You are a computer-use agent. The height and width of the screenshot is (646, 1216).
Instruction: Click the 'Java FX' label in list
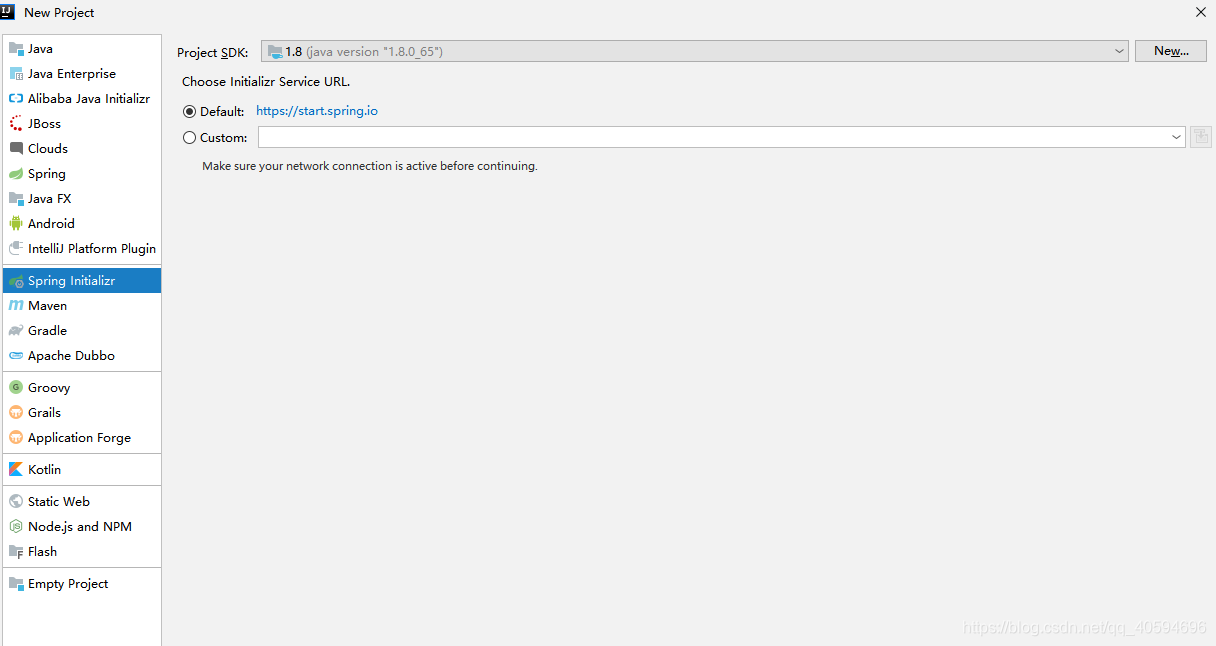pos(49,198)
